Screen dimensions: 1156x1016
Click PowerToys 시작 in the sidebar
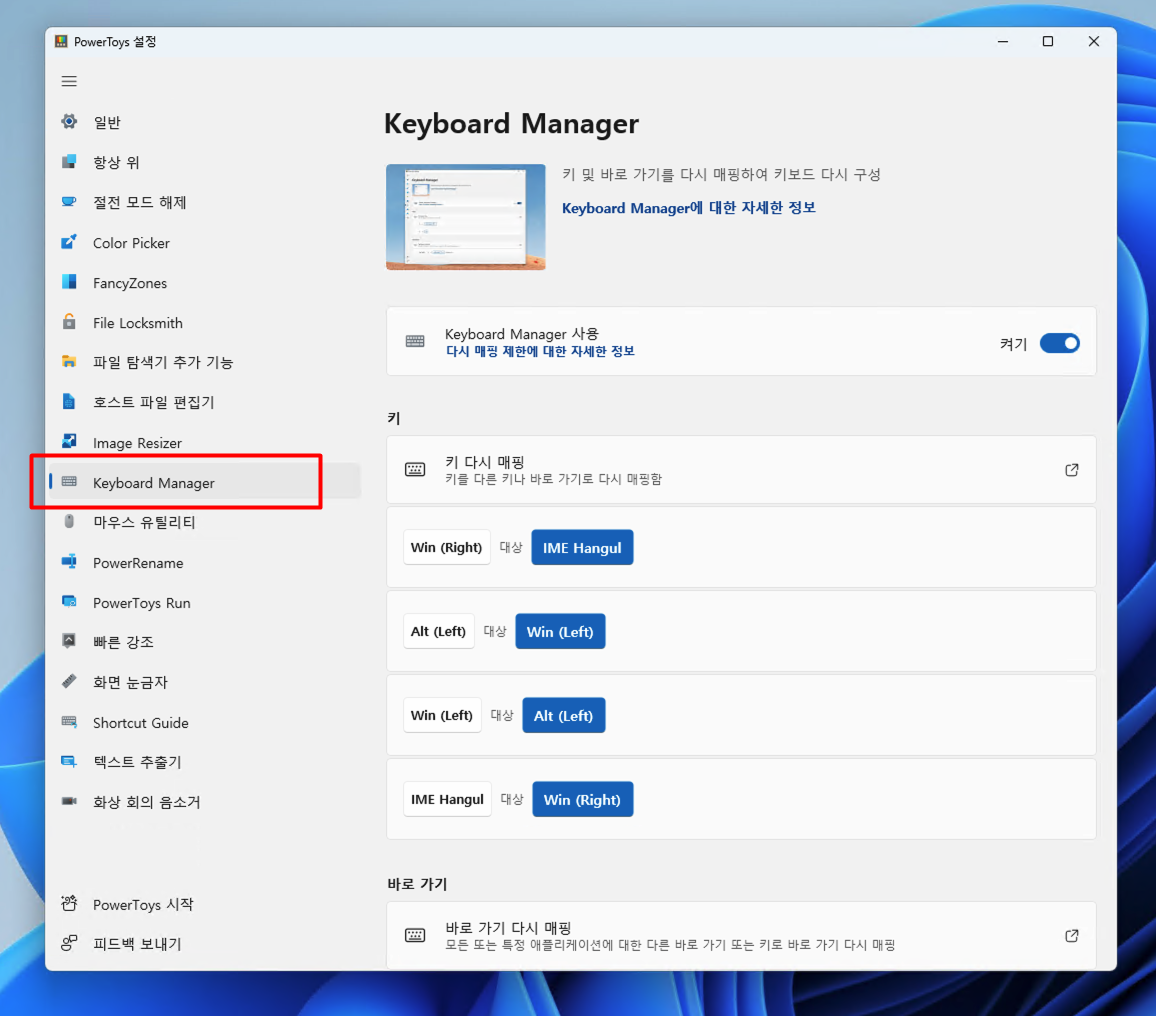coord(203,905)
